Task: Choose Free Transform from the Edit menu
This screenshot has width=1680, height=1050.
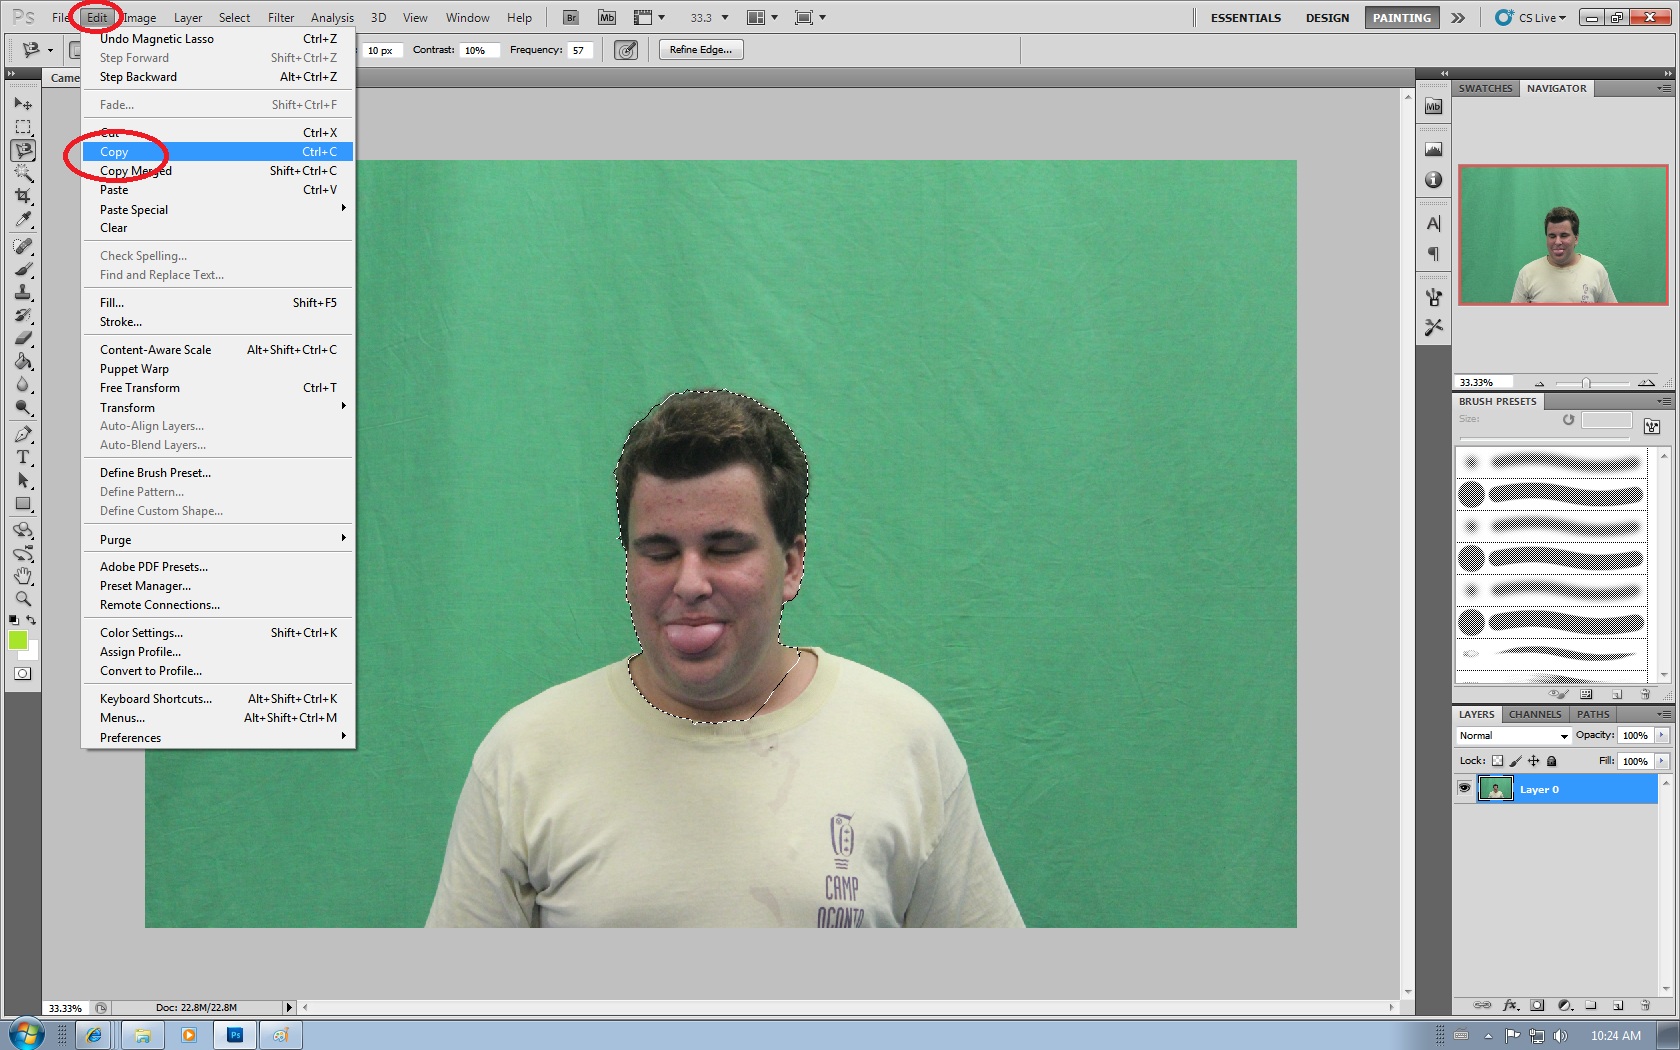Action: (x=217, y=388)
